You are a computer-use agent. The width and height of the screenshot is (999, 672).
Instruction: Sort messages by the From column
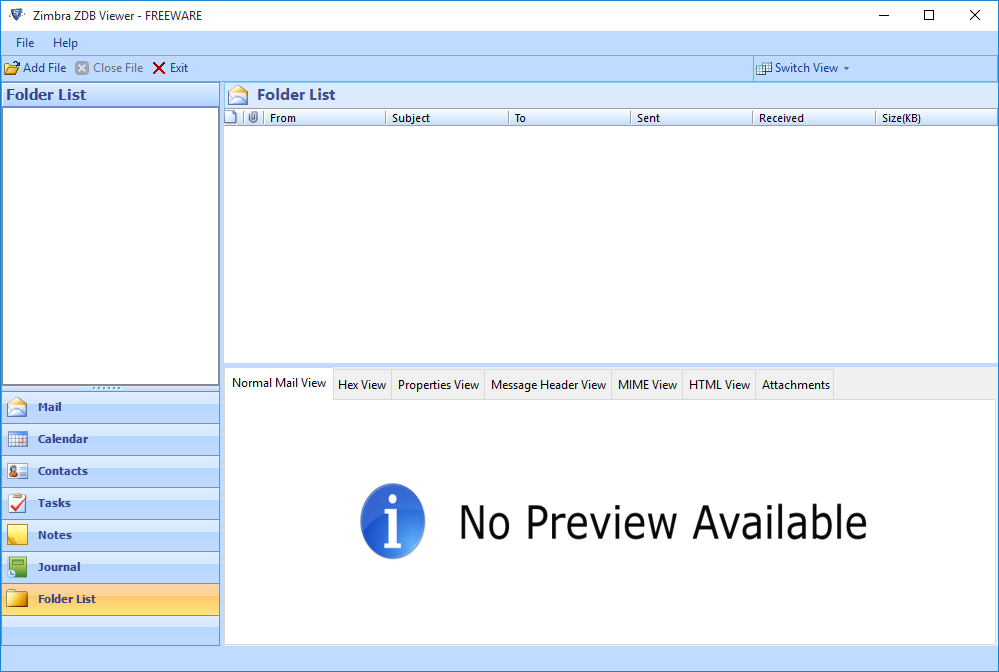coord(323,118)
